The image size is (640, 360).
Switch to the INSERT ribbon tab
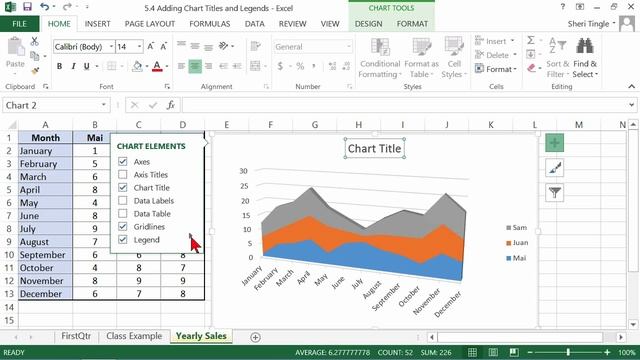pyautogui.click(x=98, y=24)
